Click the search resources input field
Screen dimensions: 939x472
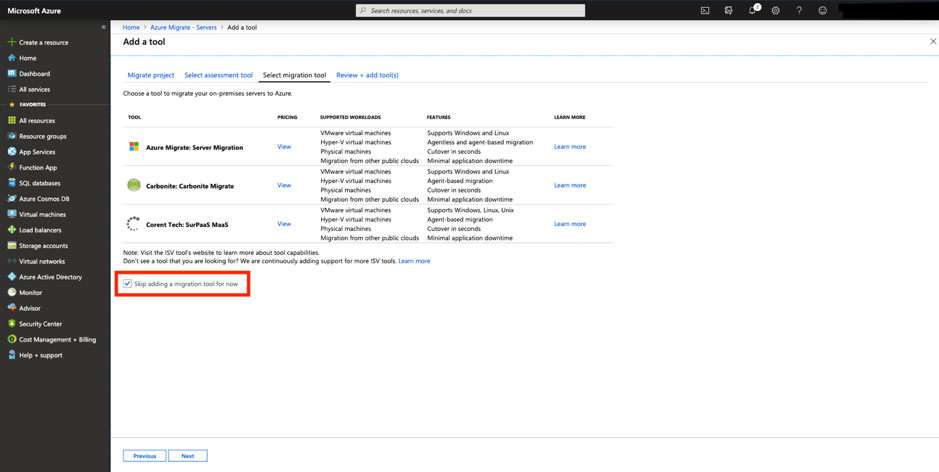pyautogui.click(x=470, y=11)
